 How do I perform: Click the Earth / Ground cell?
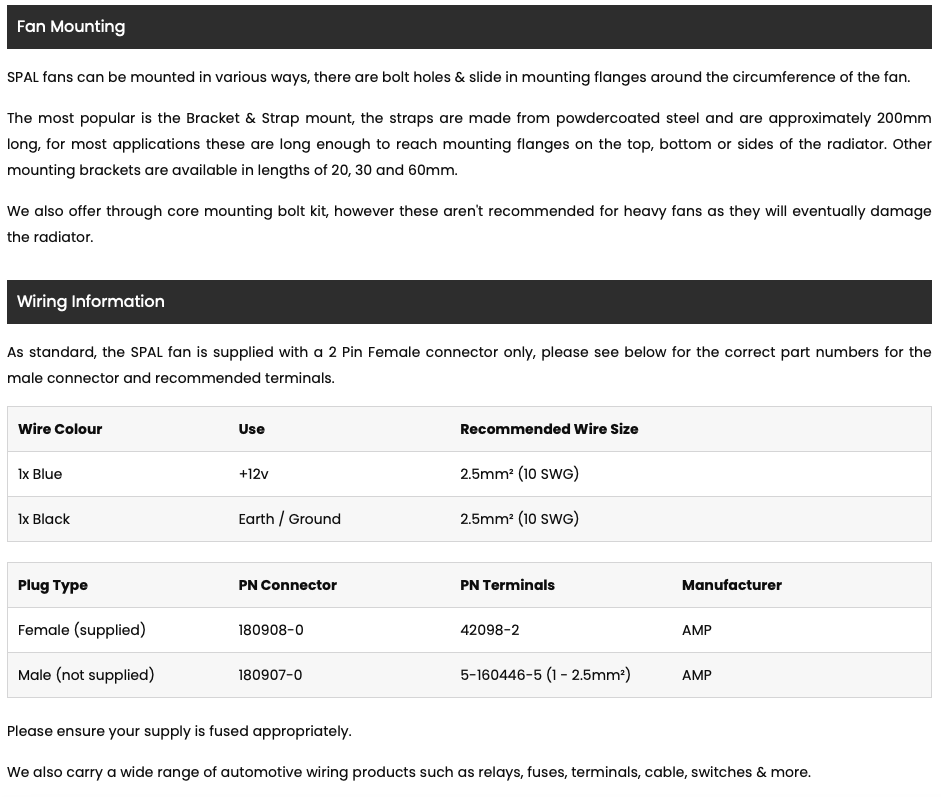coord(289,519)
